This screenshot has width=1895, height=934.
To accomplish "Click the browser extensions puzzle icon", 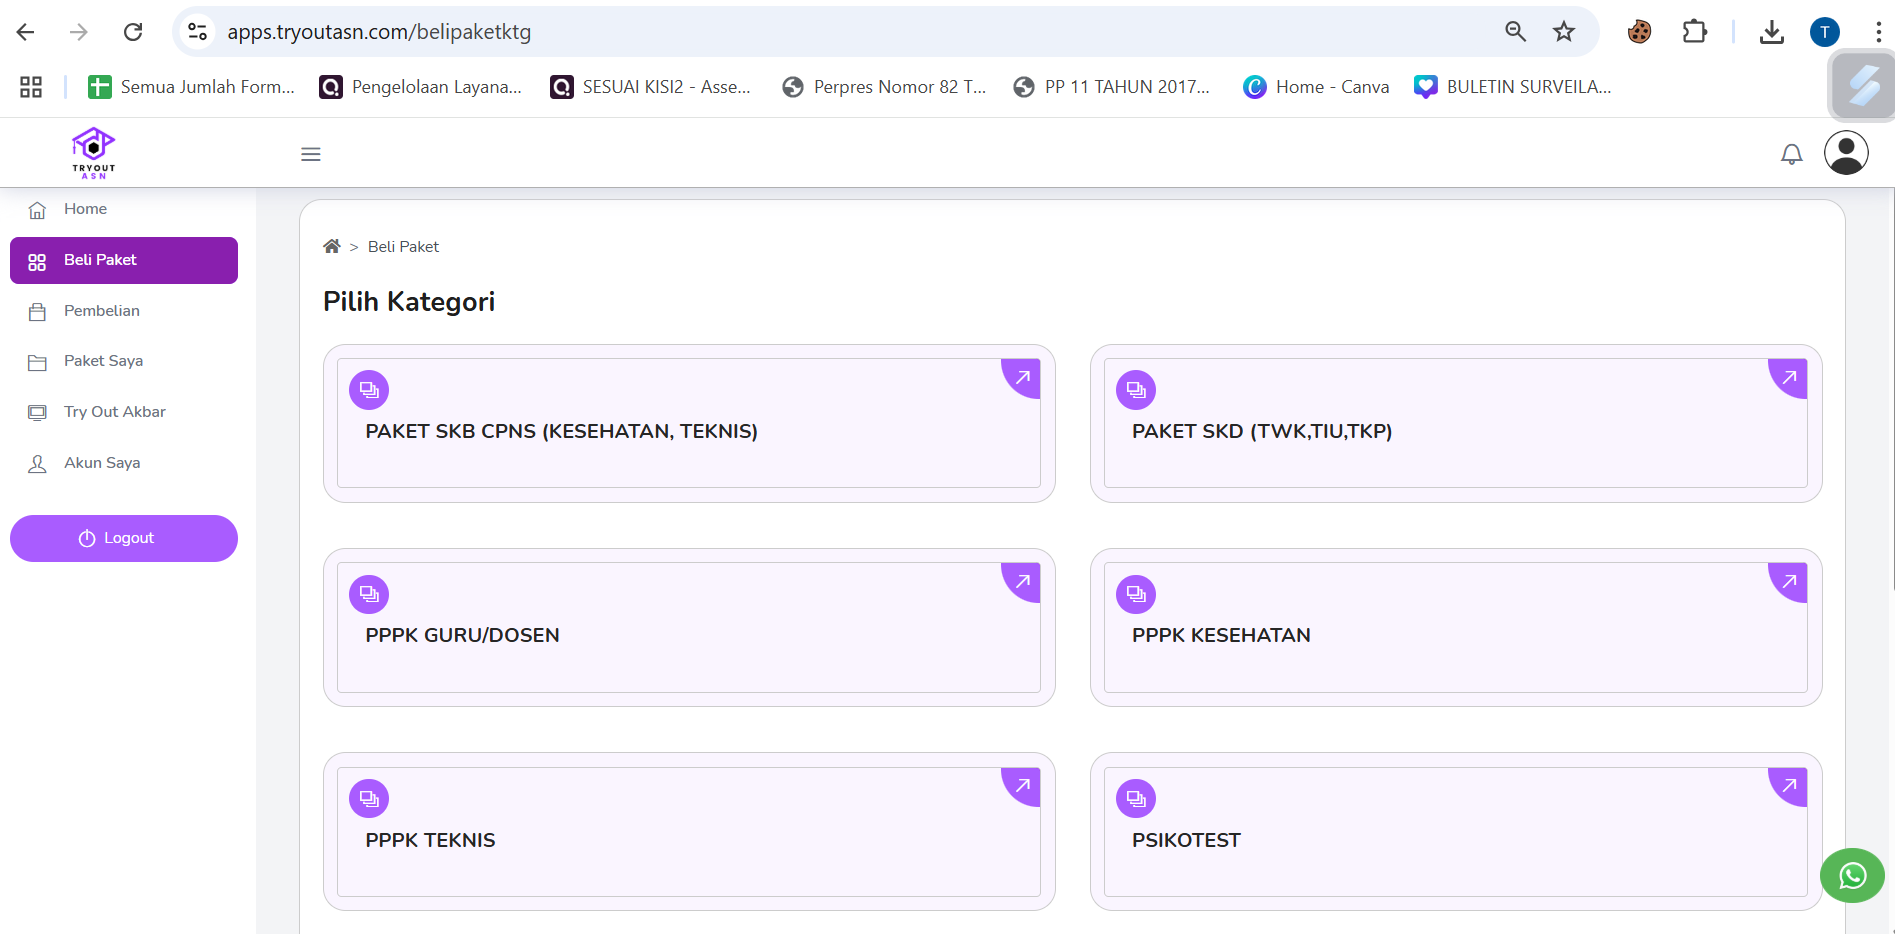I will pos(1694,32).
